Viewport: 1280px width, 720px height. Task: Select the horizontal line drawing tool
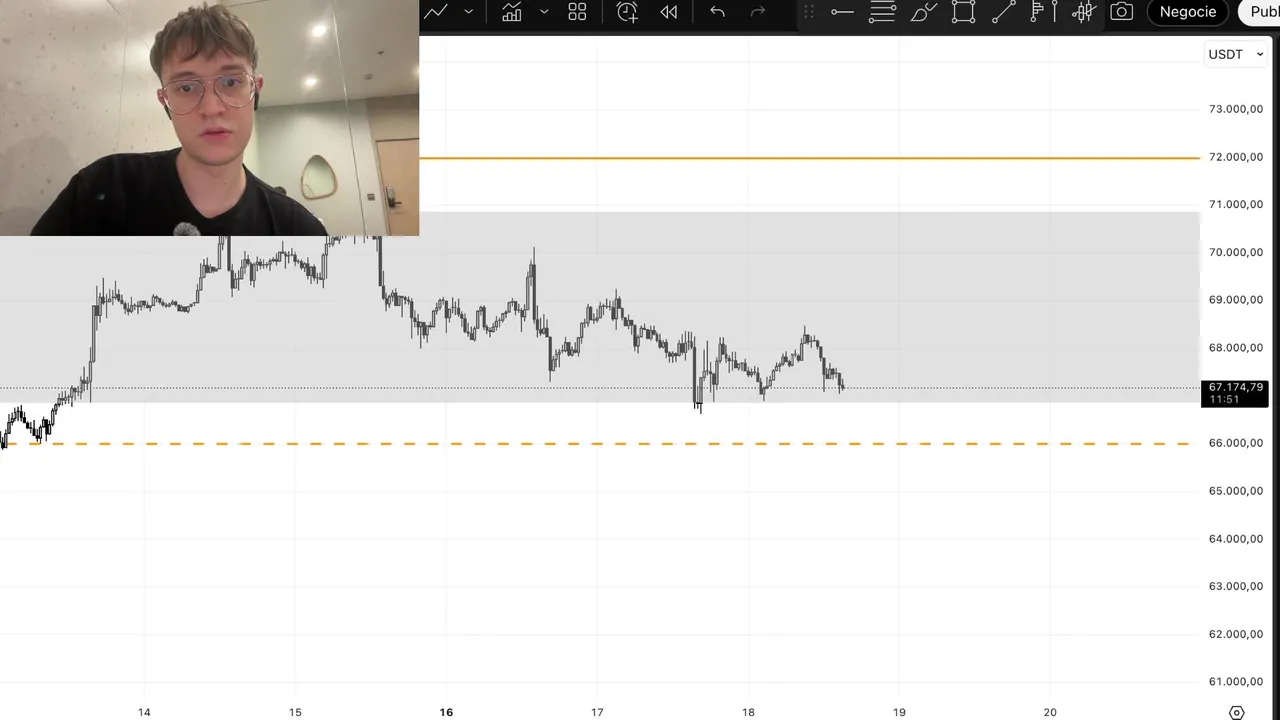pos(842,12)
